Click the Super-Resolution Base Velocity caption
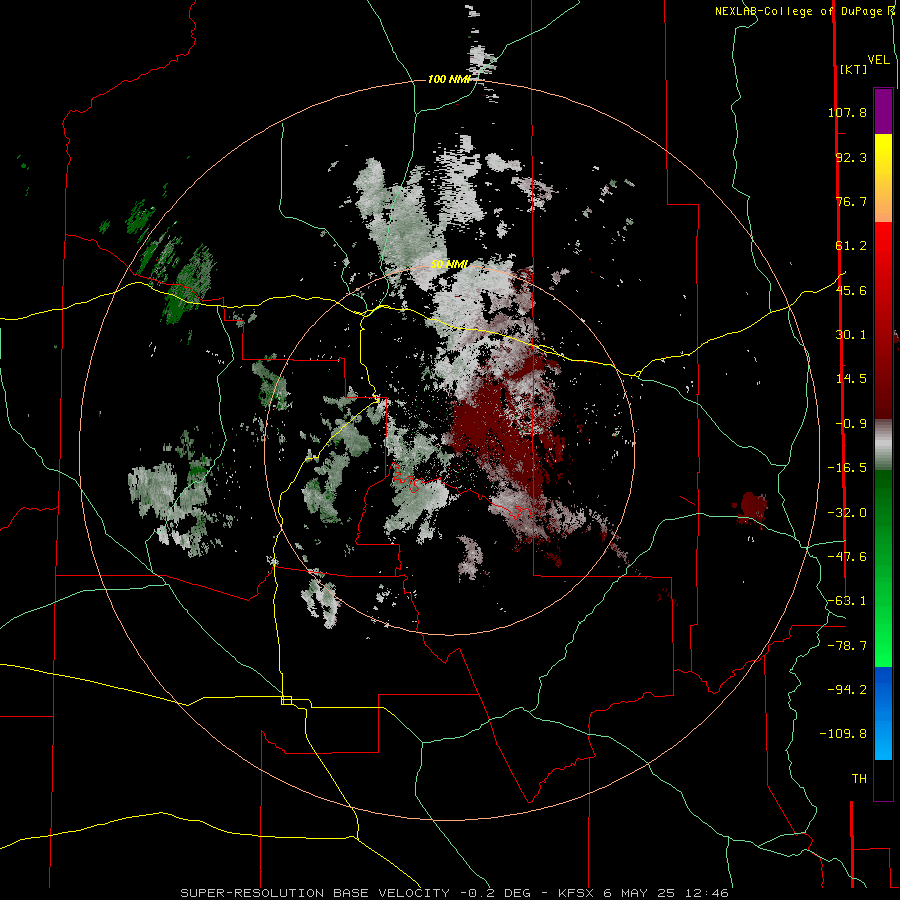 tap(455, 893)
